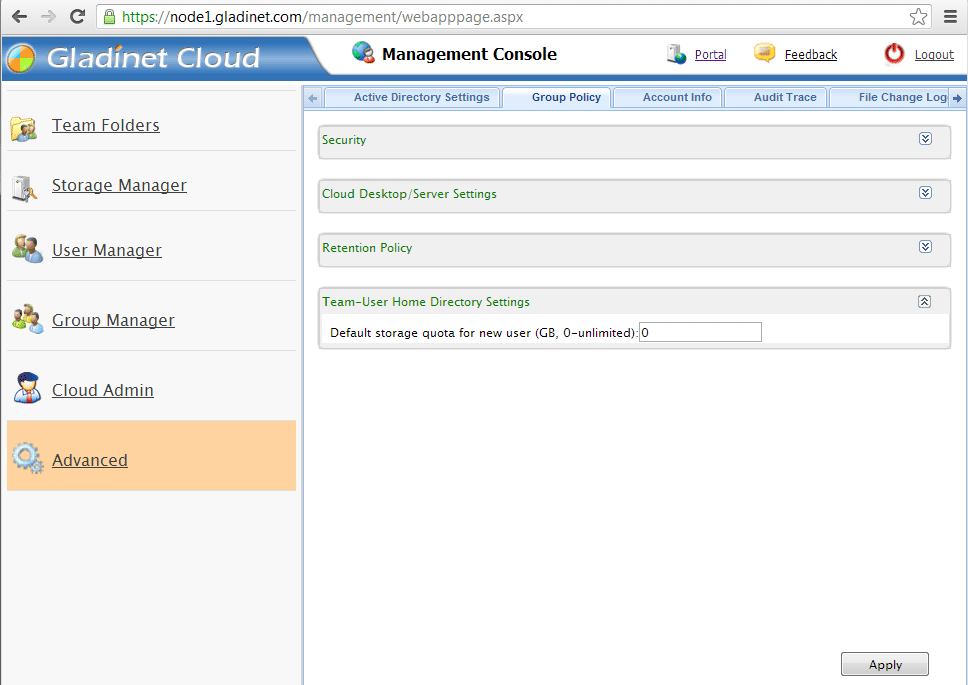Open the Team Folders link
The image size is (968, 685).
point(106,125)
